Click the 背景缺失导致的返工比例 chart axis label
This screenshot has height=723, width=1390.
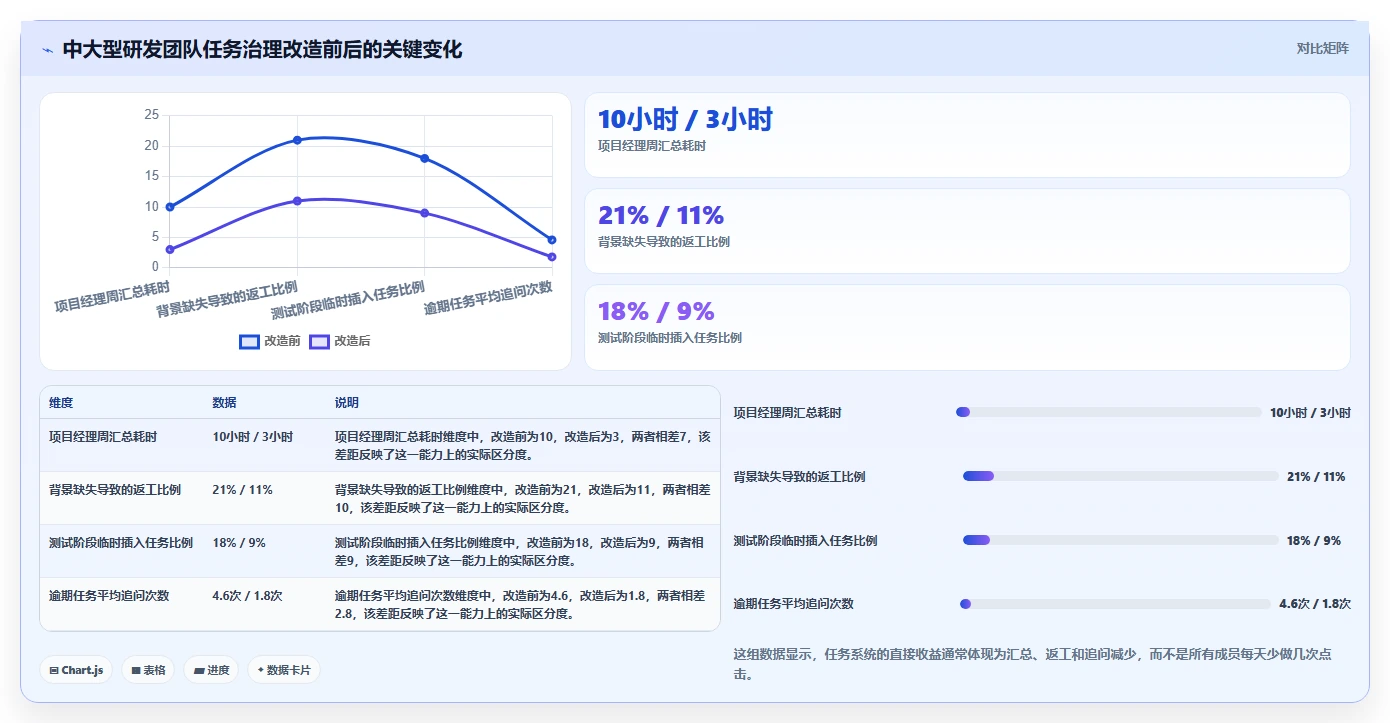[227, 299]
